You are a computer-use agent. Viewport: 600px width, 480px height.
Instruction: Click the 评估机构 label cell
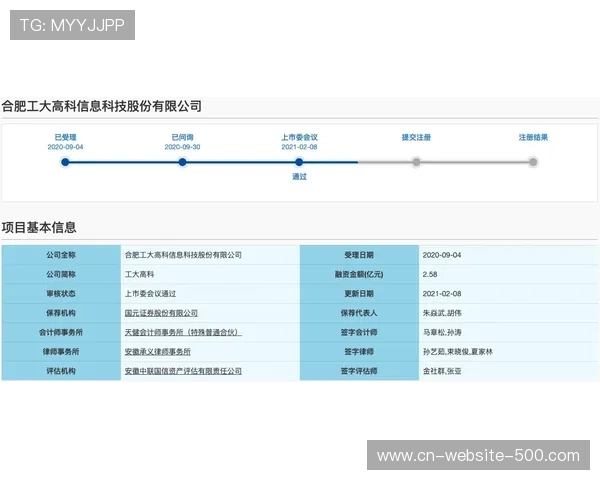click(61, 371)
